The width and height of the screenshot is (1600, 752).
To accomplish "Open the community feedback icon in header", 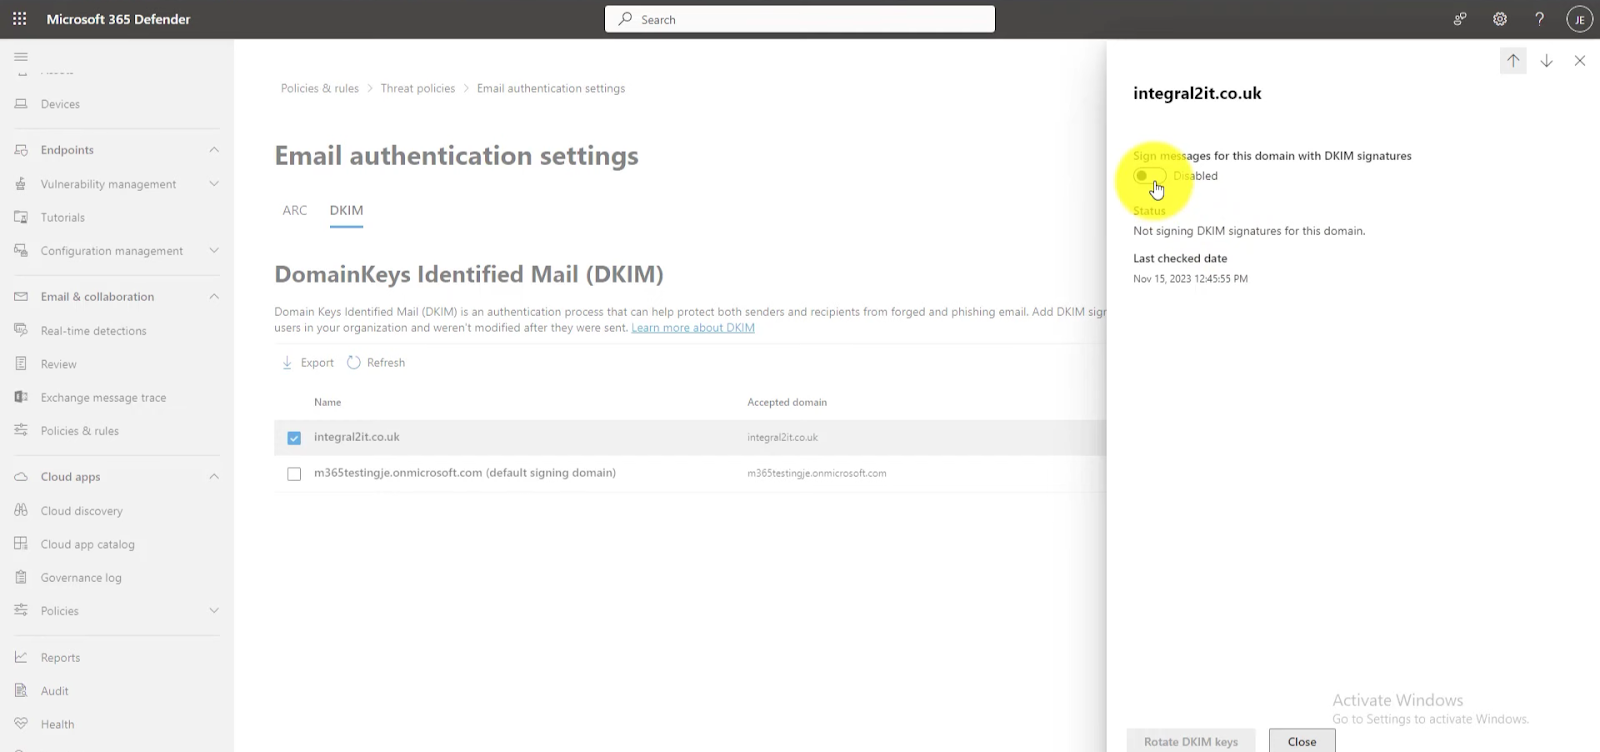I will pos(1460,19).
